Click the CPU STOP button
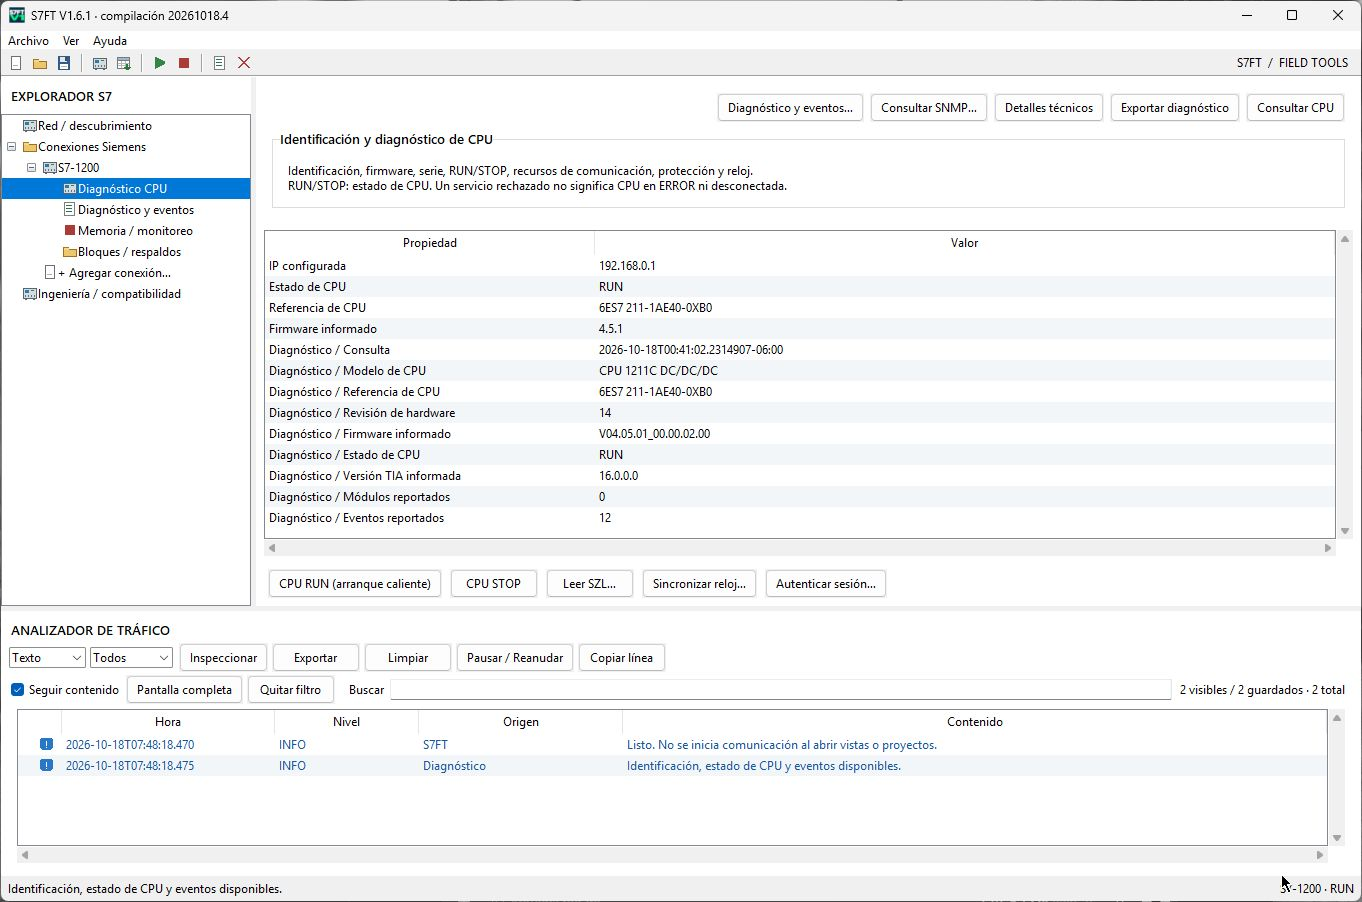1362x902 pixels. pos(493,584)
